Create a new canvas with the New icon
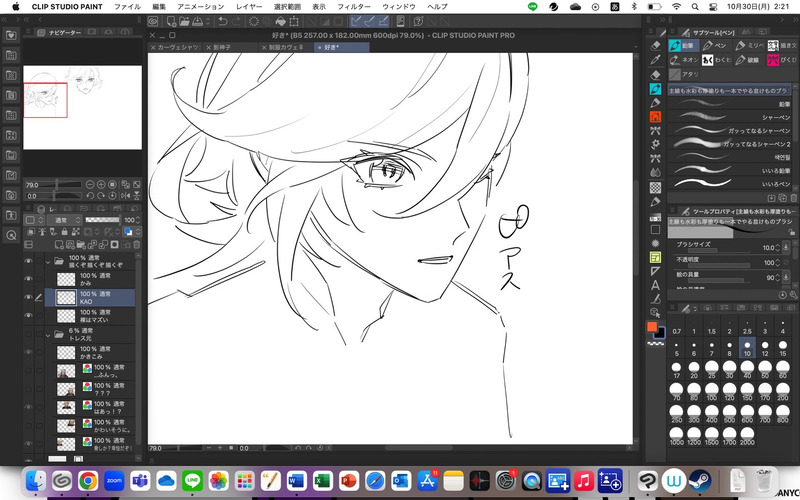The height and width of the screenshot is (500, 800). [171, 21]
